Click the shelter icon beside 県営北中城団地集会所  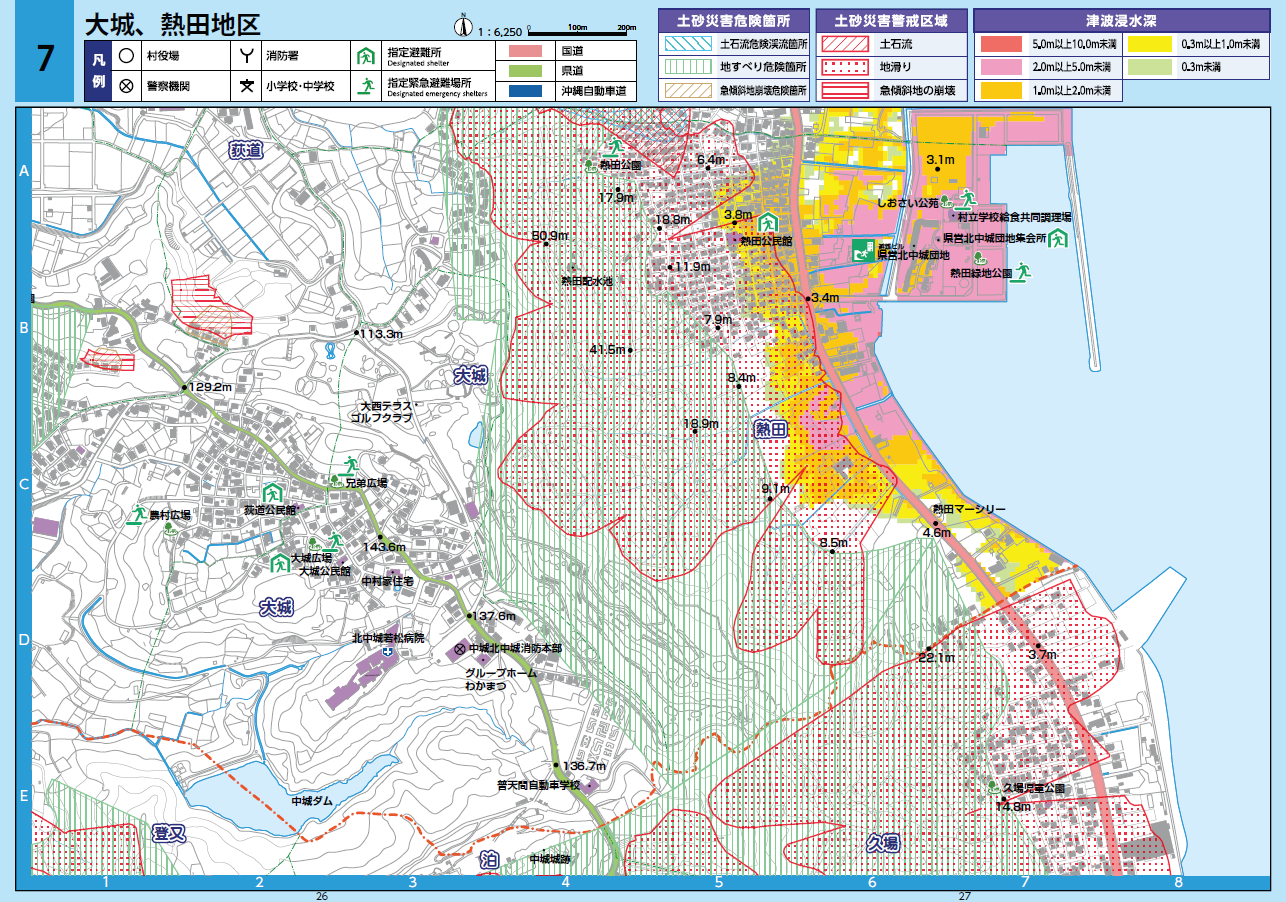point(1058,239)
